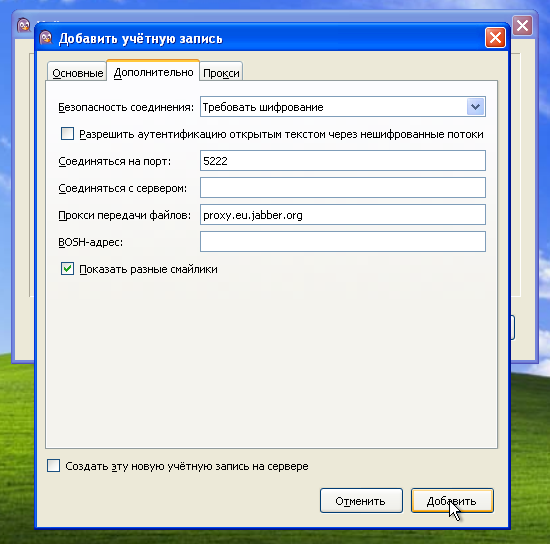The image size is (550, 544).
Task: Click the dialog title 'Добавить учётную запись'
Action: point(141,38)
